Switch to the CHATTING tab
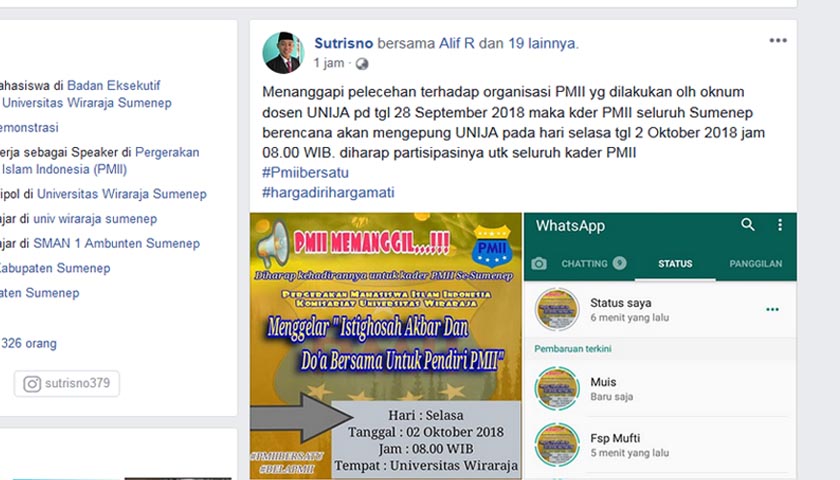 pos(594,264)
